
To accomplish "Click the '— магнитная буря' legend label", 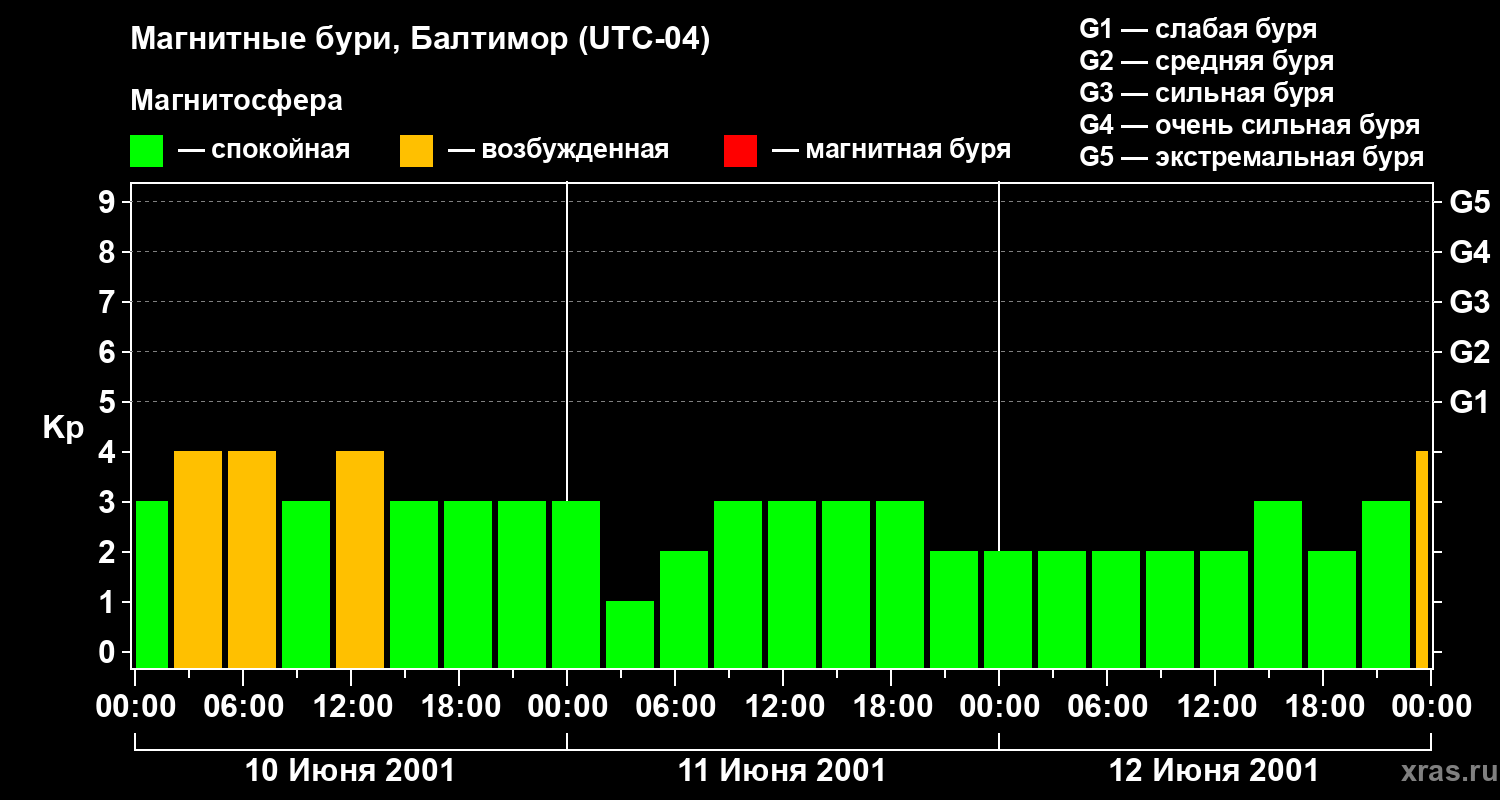I will 892,150.
